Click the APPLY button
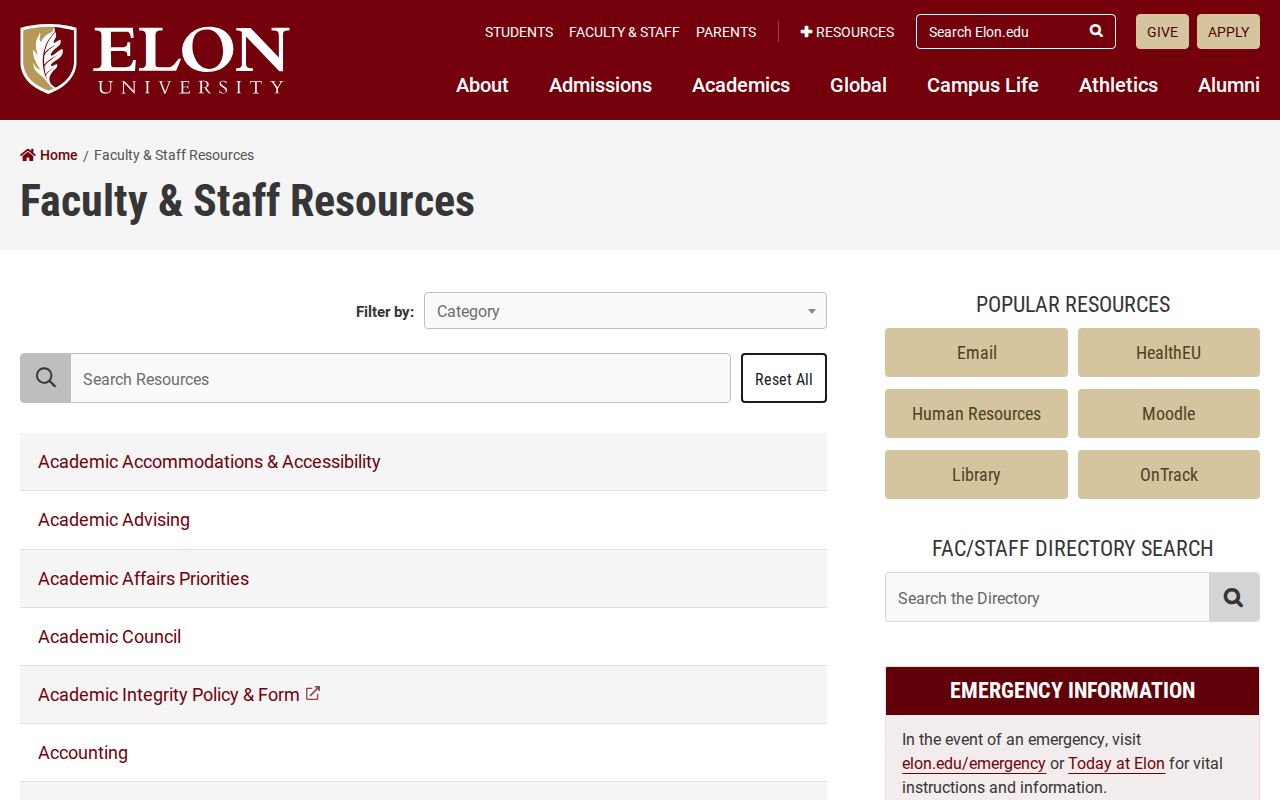Image resolution: width=1280 pixels, height=800 pixels. (1228, 31)
